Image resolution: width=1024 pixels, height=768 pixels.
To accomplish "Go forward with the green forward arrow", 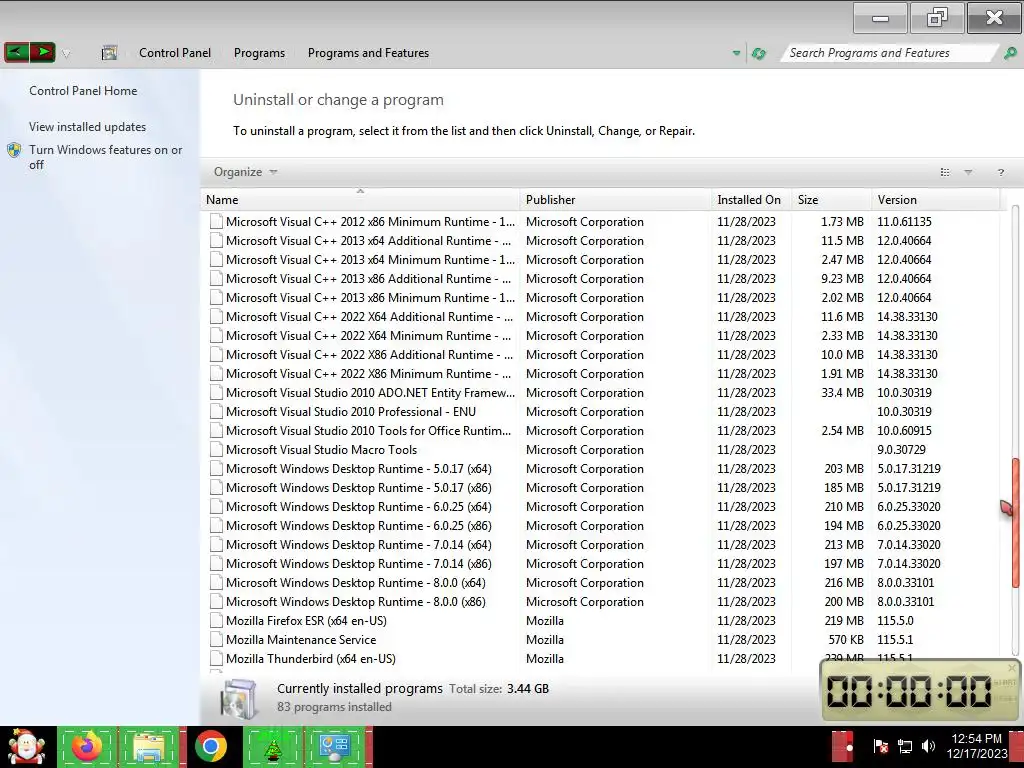I will (42, 52).
